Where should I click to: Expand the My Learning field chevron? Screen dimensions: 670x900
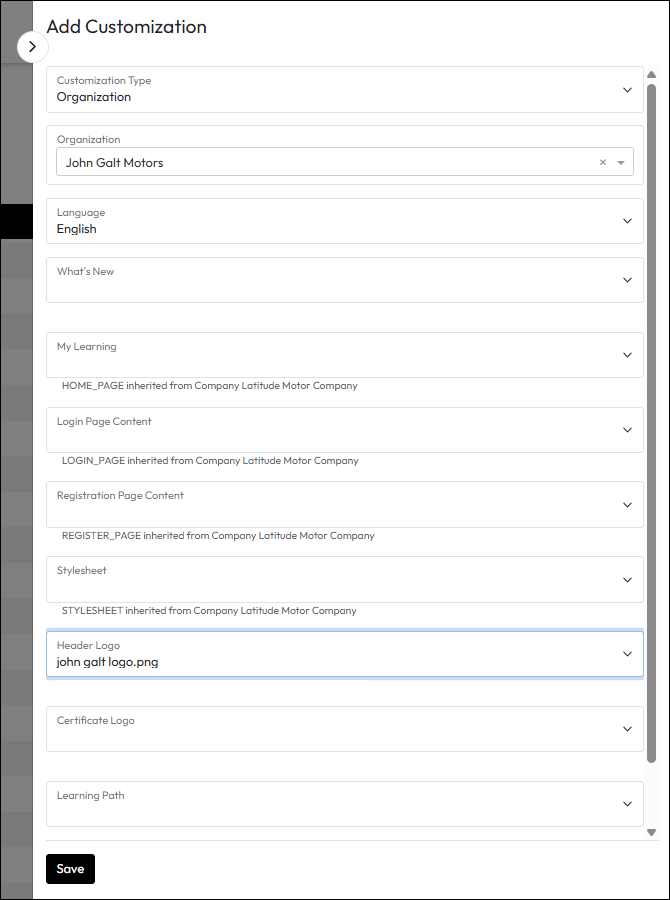point(627,355)
